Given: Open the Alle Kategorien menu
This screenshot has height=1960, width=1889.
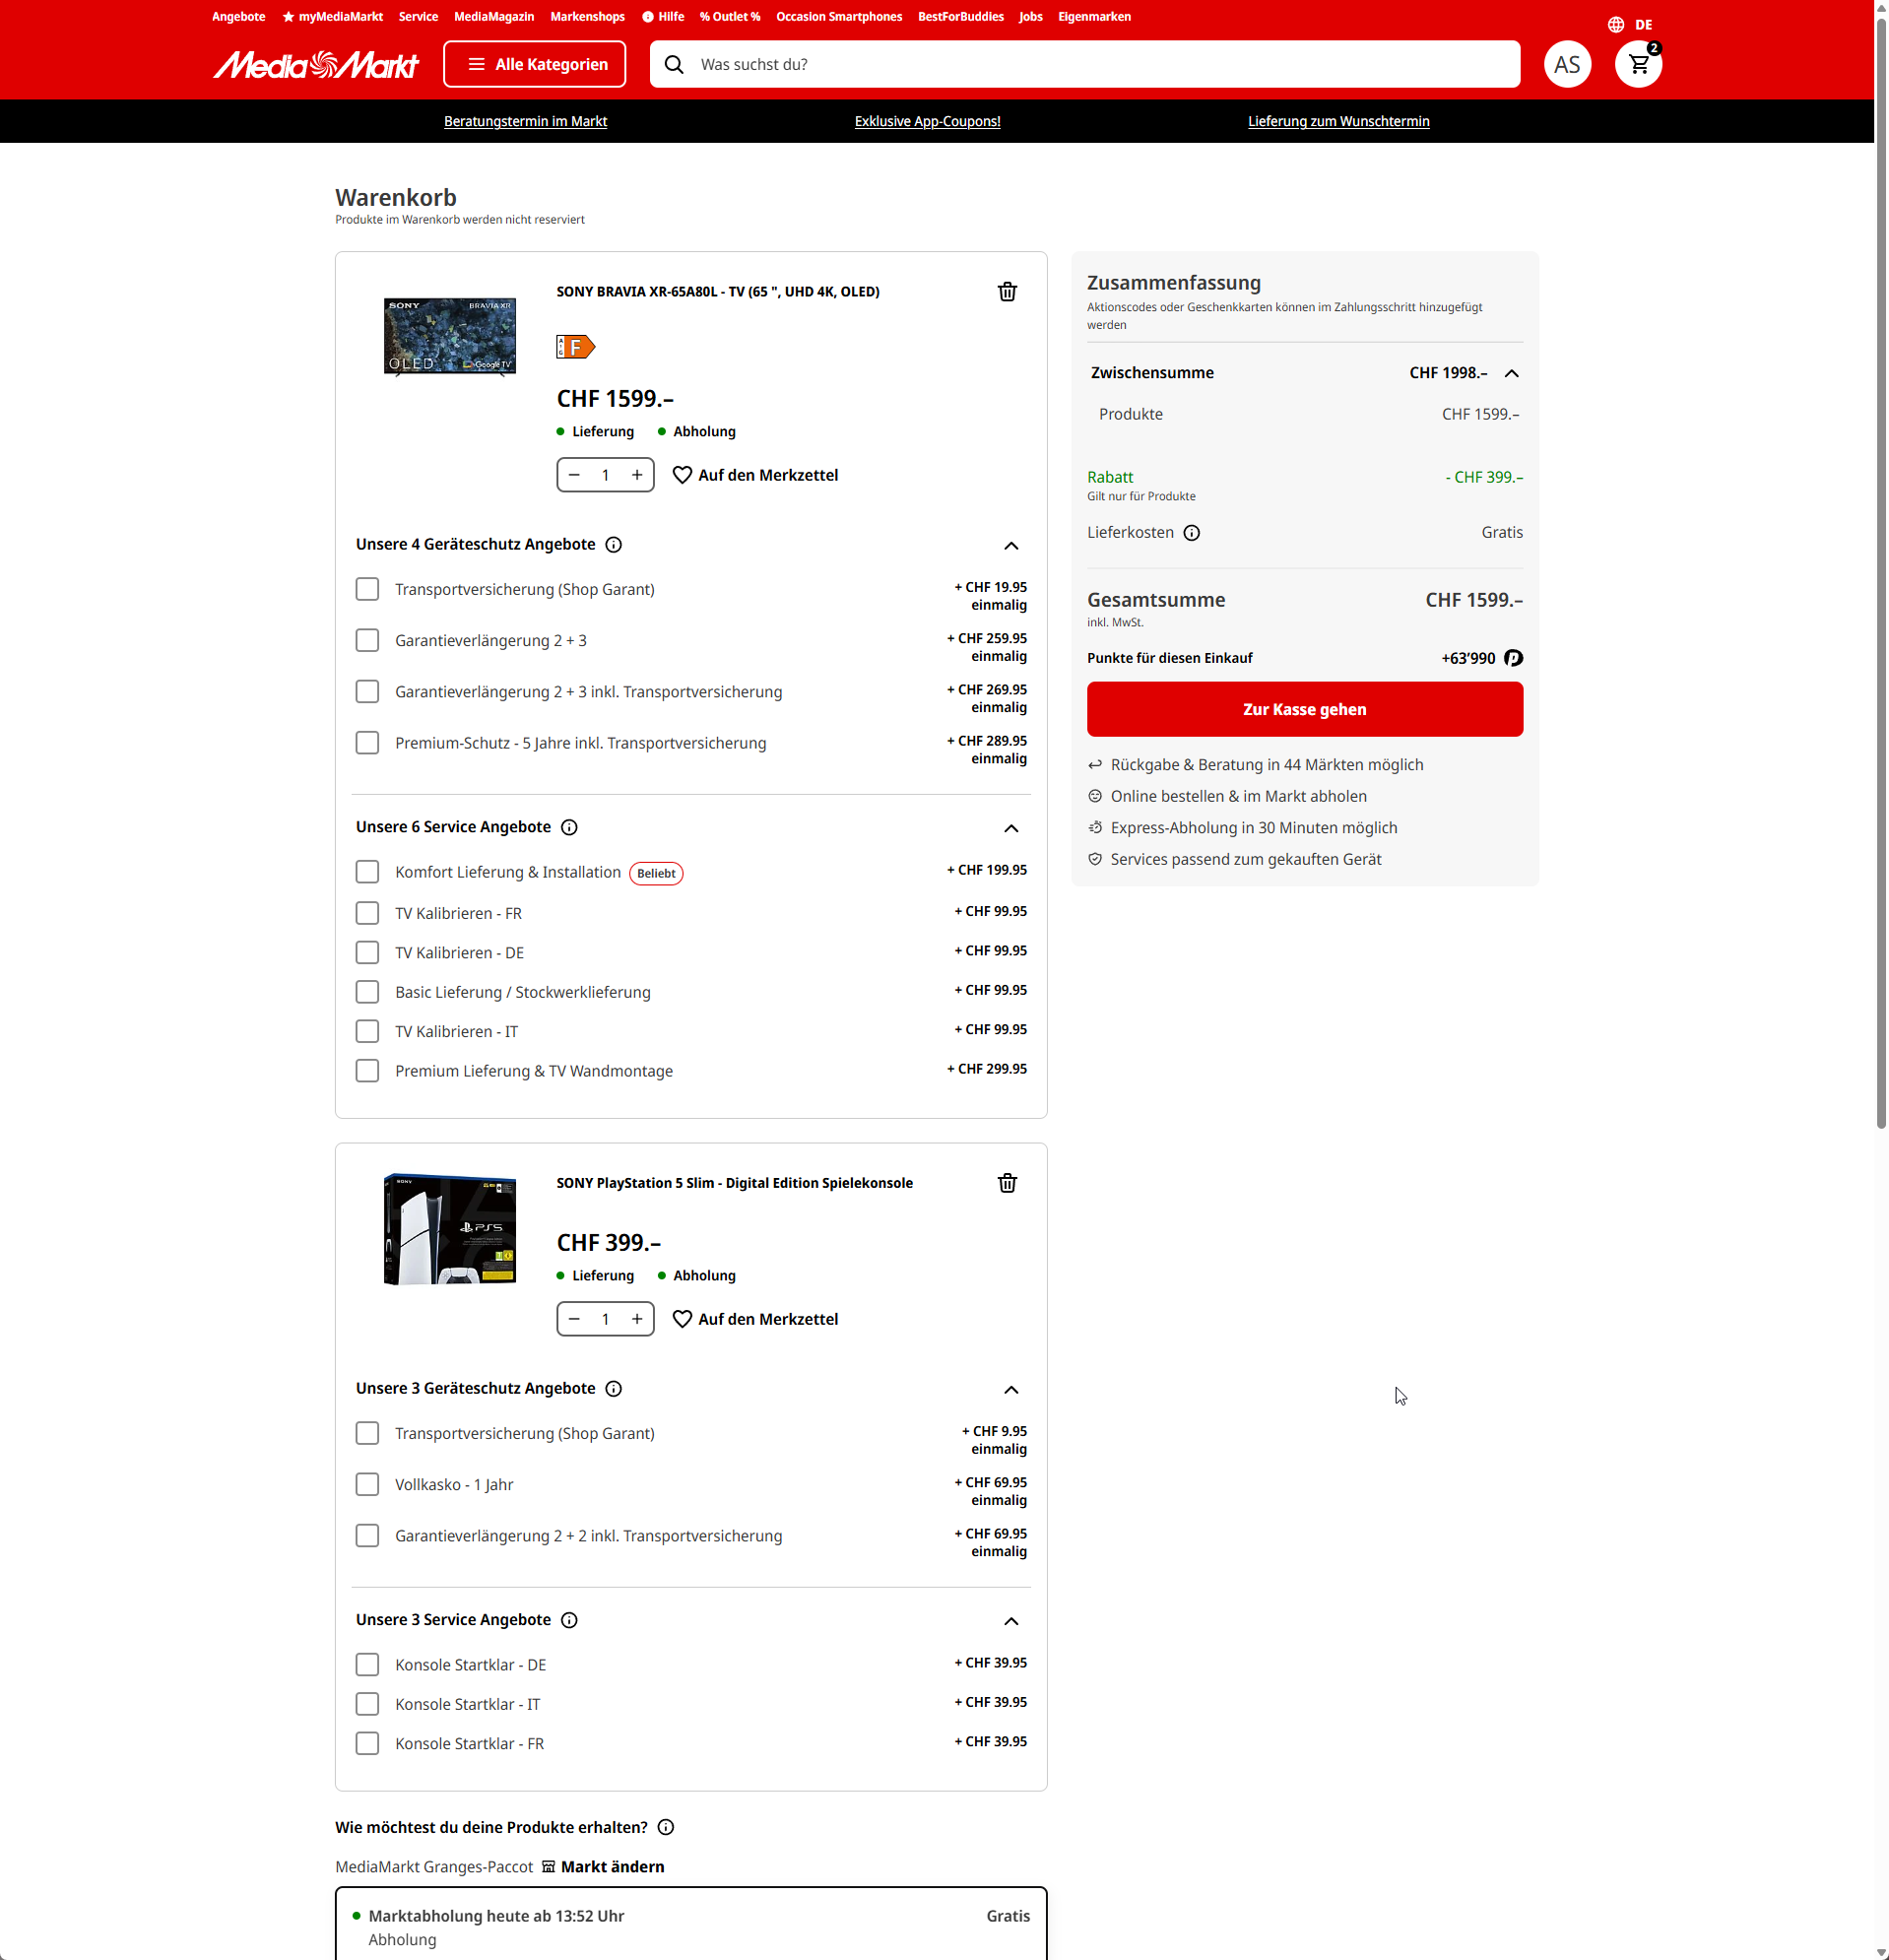Looking at the screenshot, I should pos(535,65).
